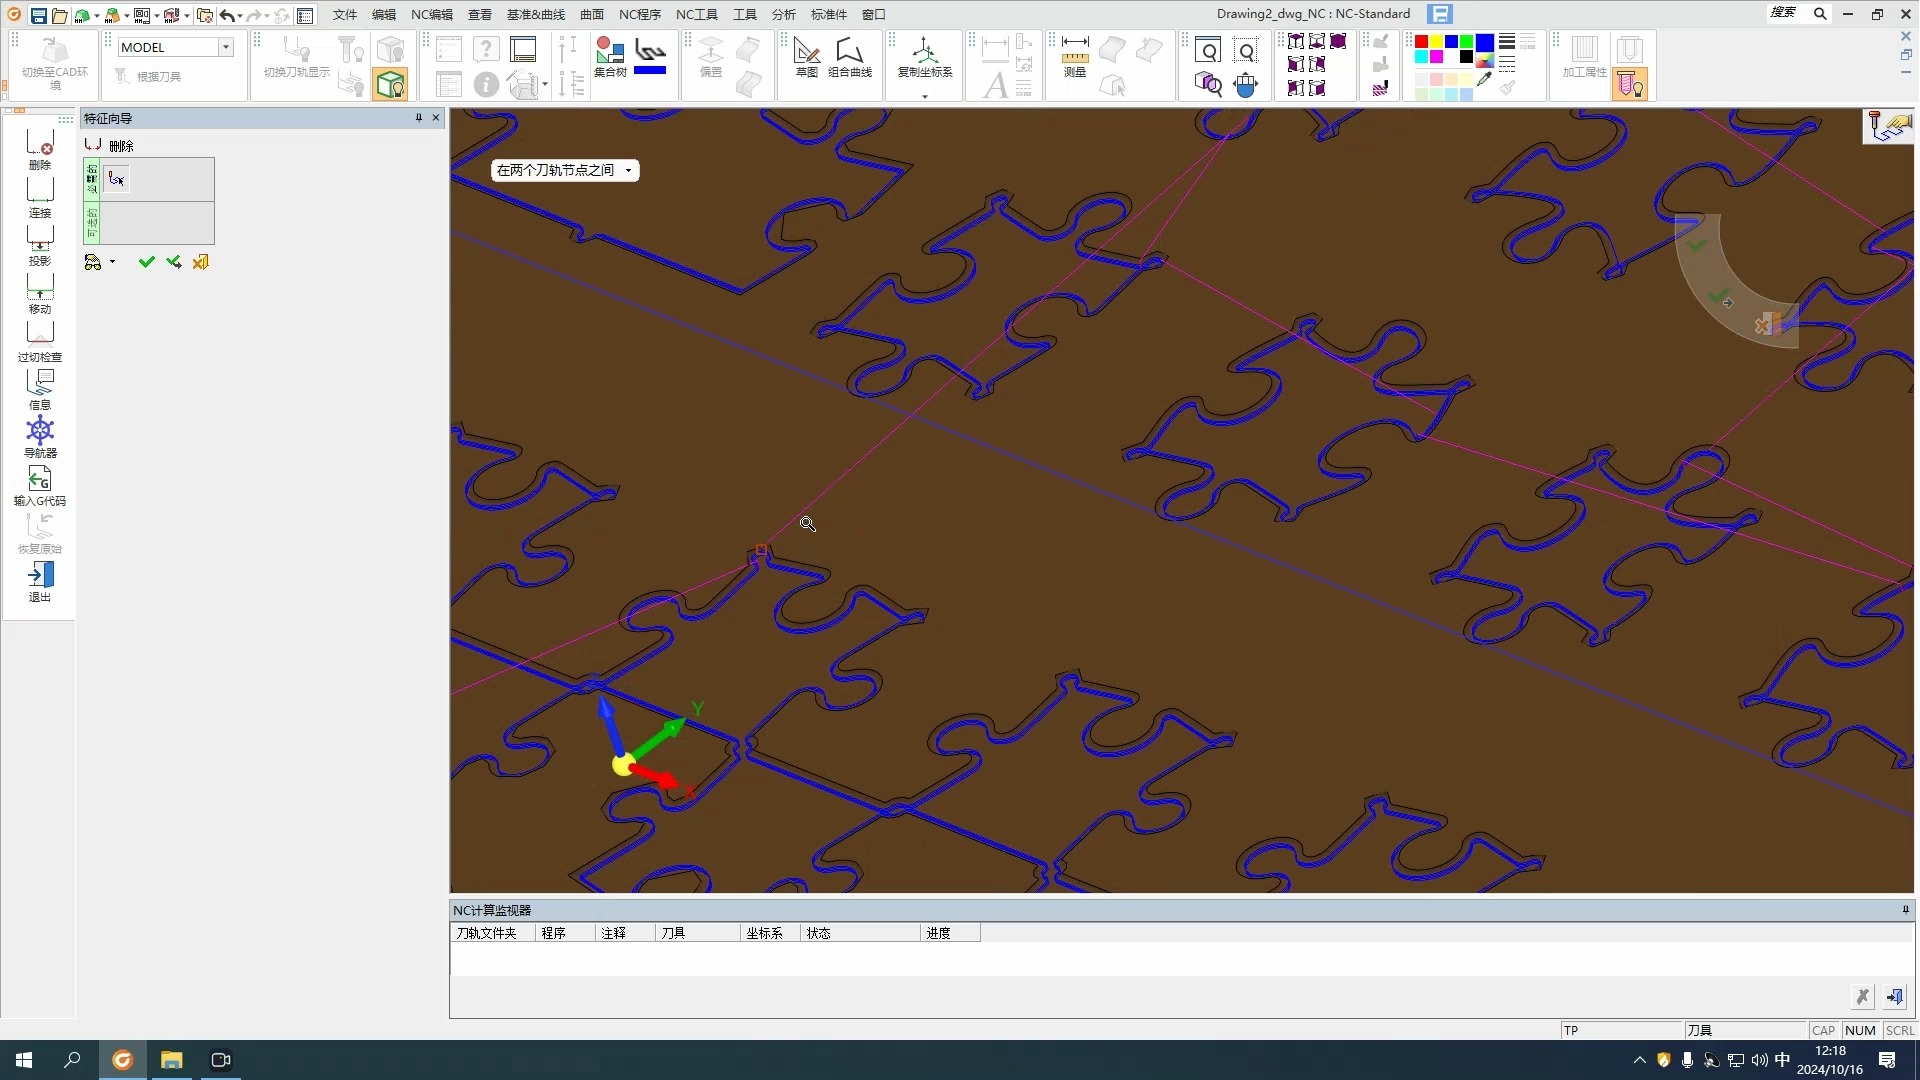Click the 测量 (Measure) ruler tool
The width and height of the screenshot is (1920, 1080).
[x=1075, y=56]
